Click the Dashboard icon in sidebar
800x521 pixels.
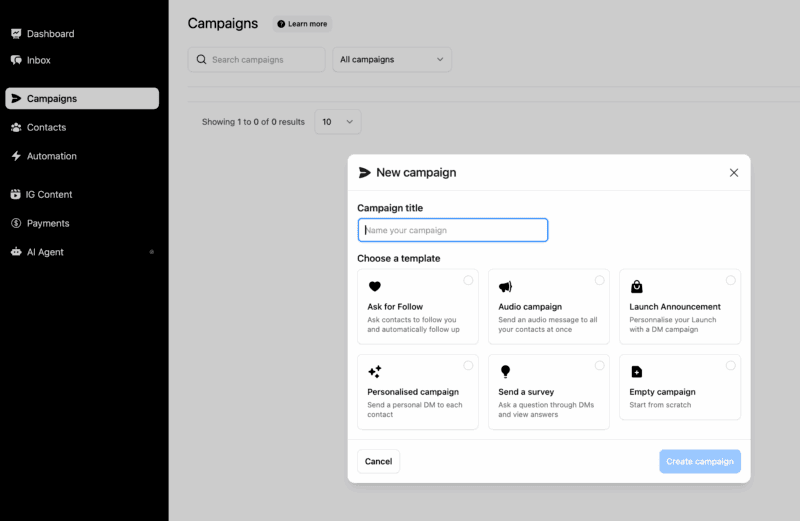tap(16, 34)
